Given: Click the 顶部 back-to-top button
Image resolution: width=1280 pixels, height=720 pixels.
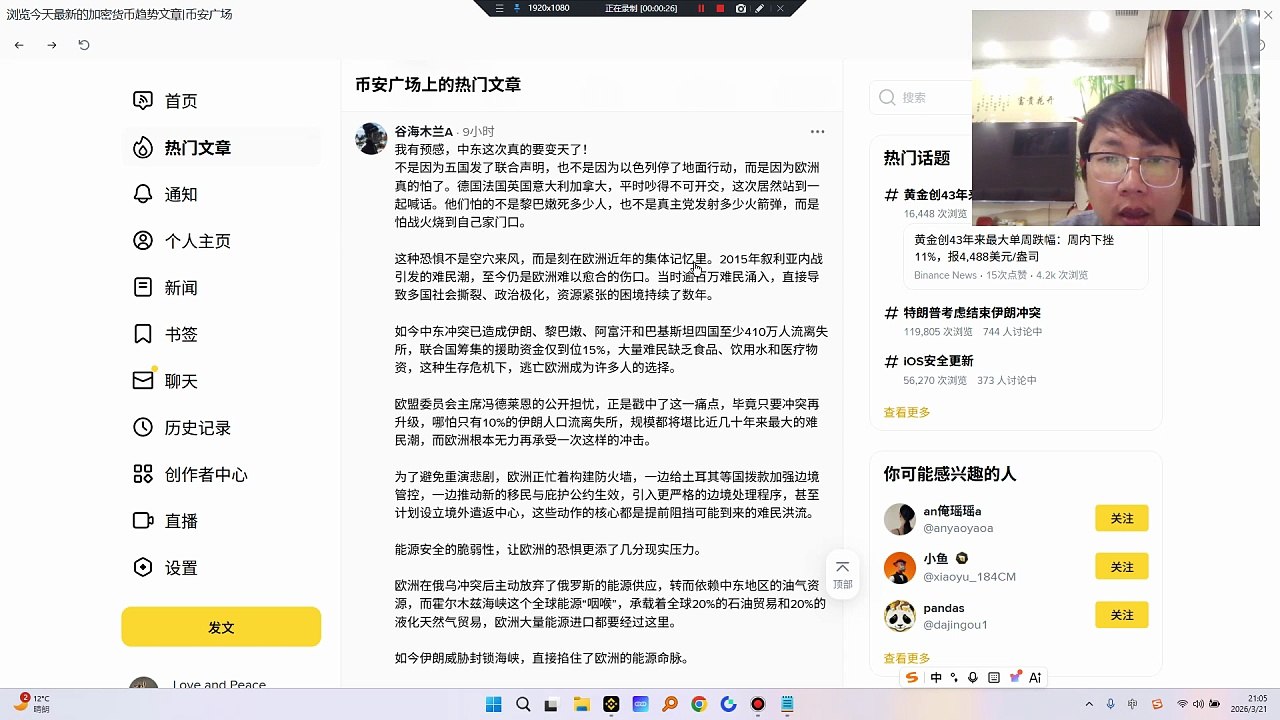Looking at the screenshot, I should (842, 575).
